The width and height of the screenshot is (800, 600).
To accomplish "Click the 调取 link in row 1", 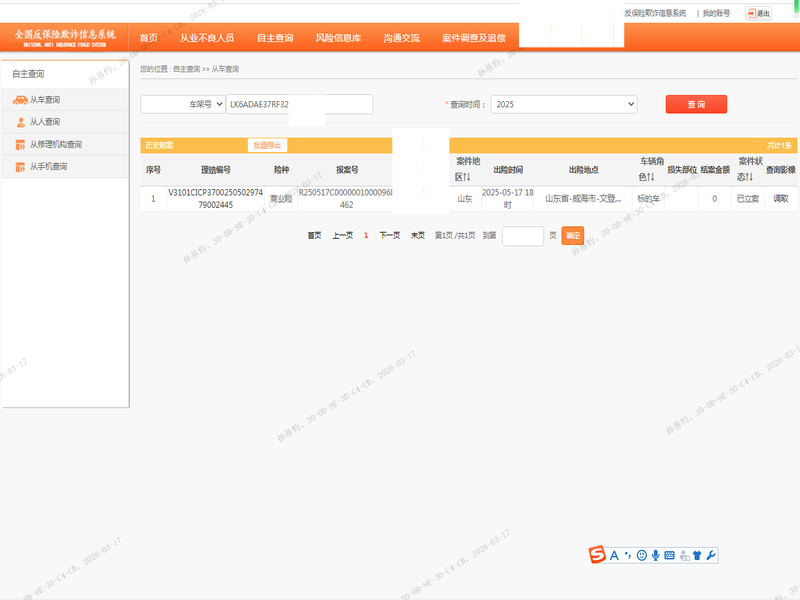I will pyautogui.click(x=781, y=198).
